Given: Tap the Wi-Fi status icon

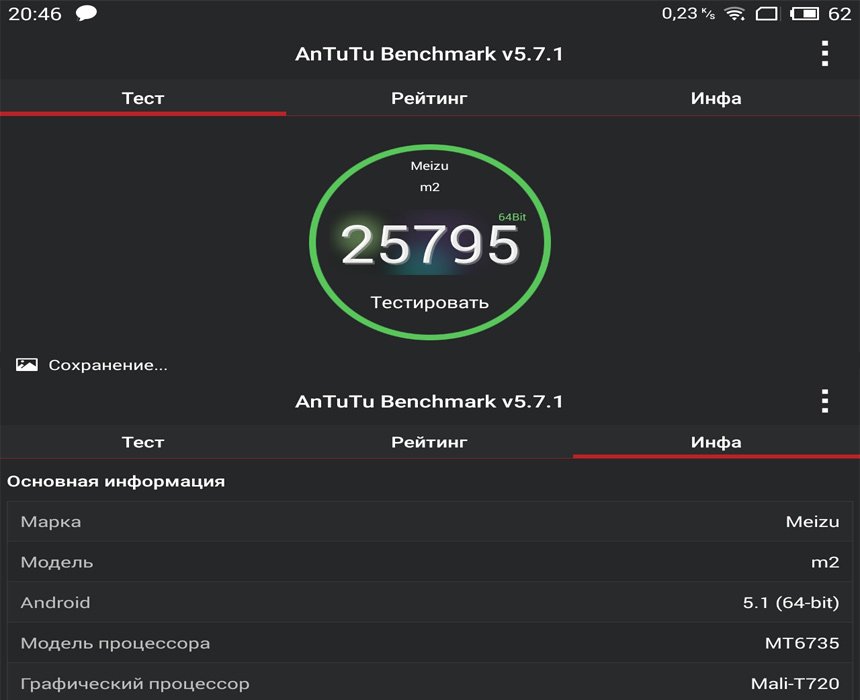Looking at the screenshot, I should click(x=735, y=13).
